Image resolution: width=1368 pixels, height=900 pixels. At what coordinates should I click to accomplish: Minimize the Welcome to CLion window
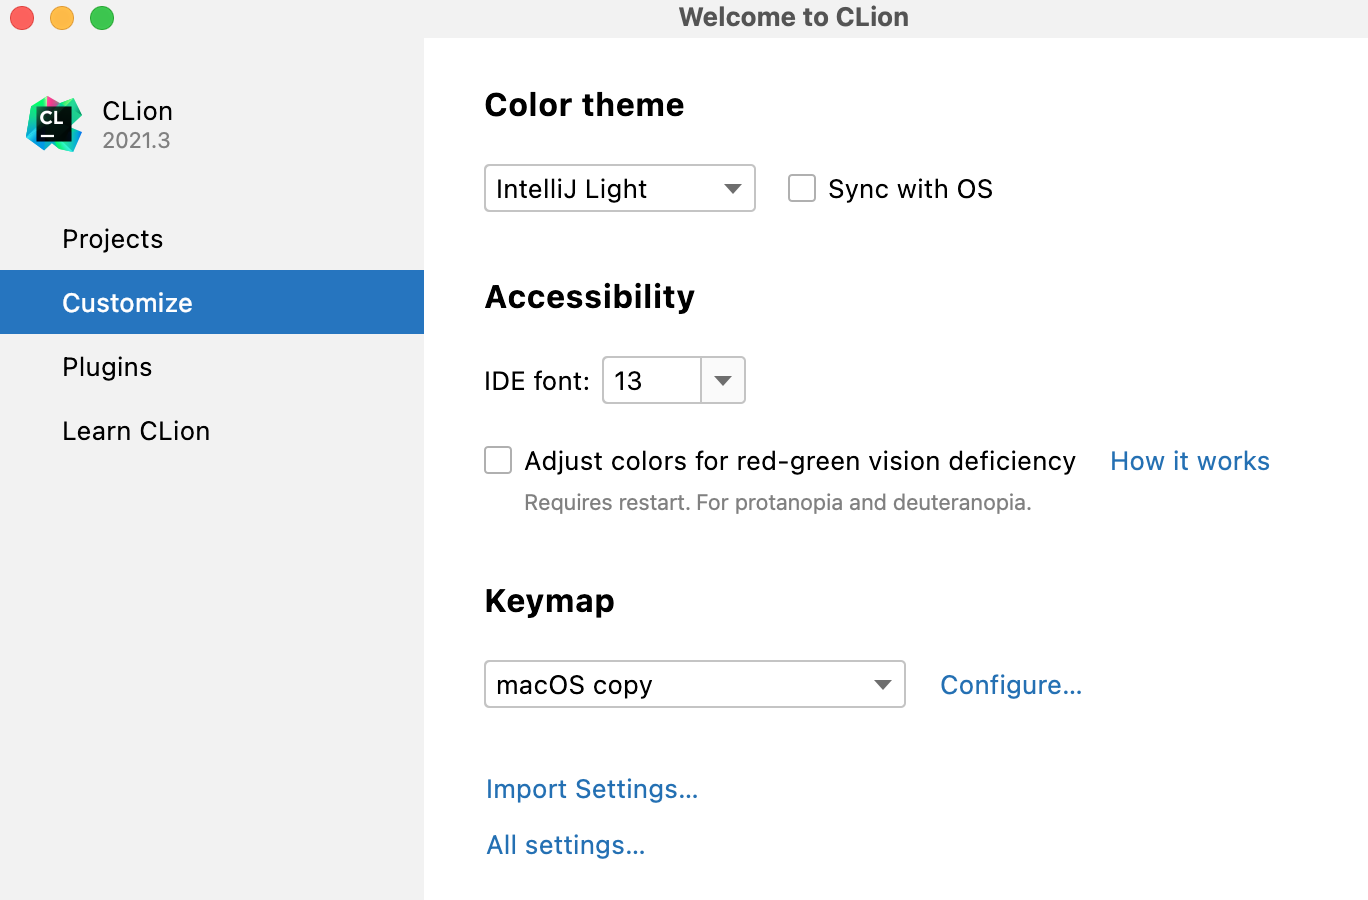[61, 17]
